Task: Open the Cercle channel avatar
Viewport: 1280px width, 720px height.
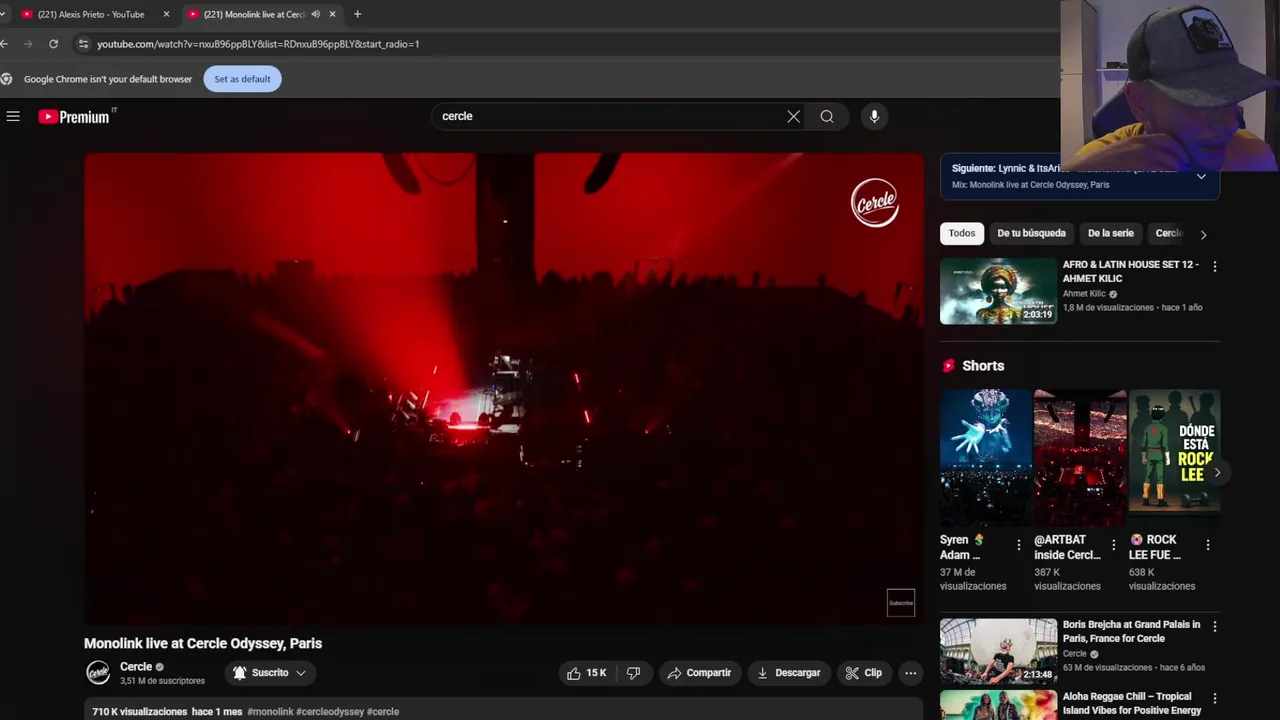Action: [98, 673]
